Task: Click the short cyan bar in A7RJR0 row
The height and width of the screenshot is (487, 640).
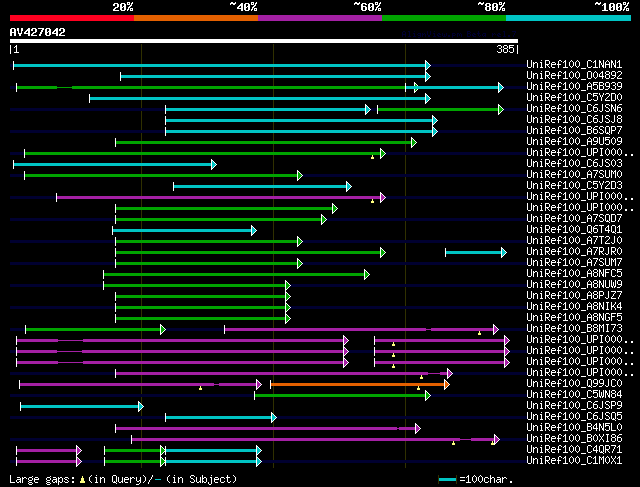Action: 476,253
